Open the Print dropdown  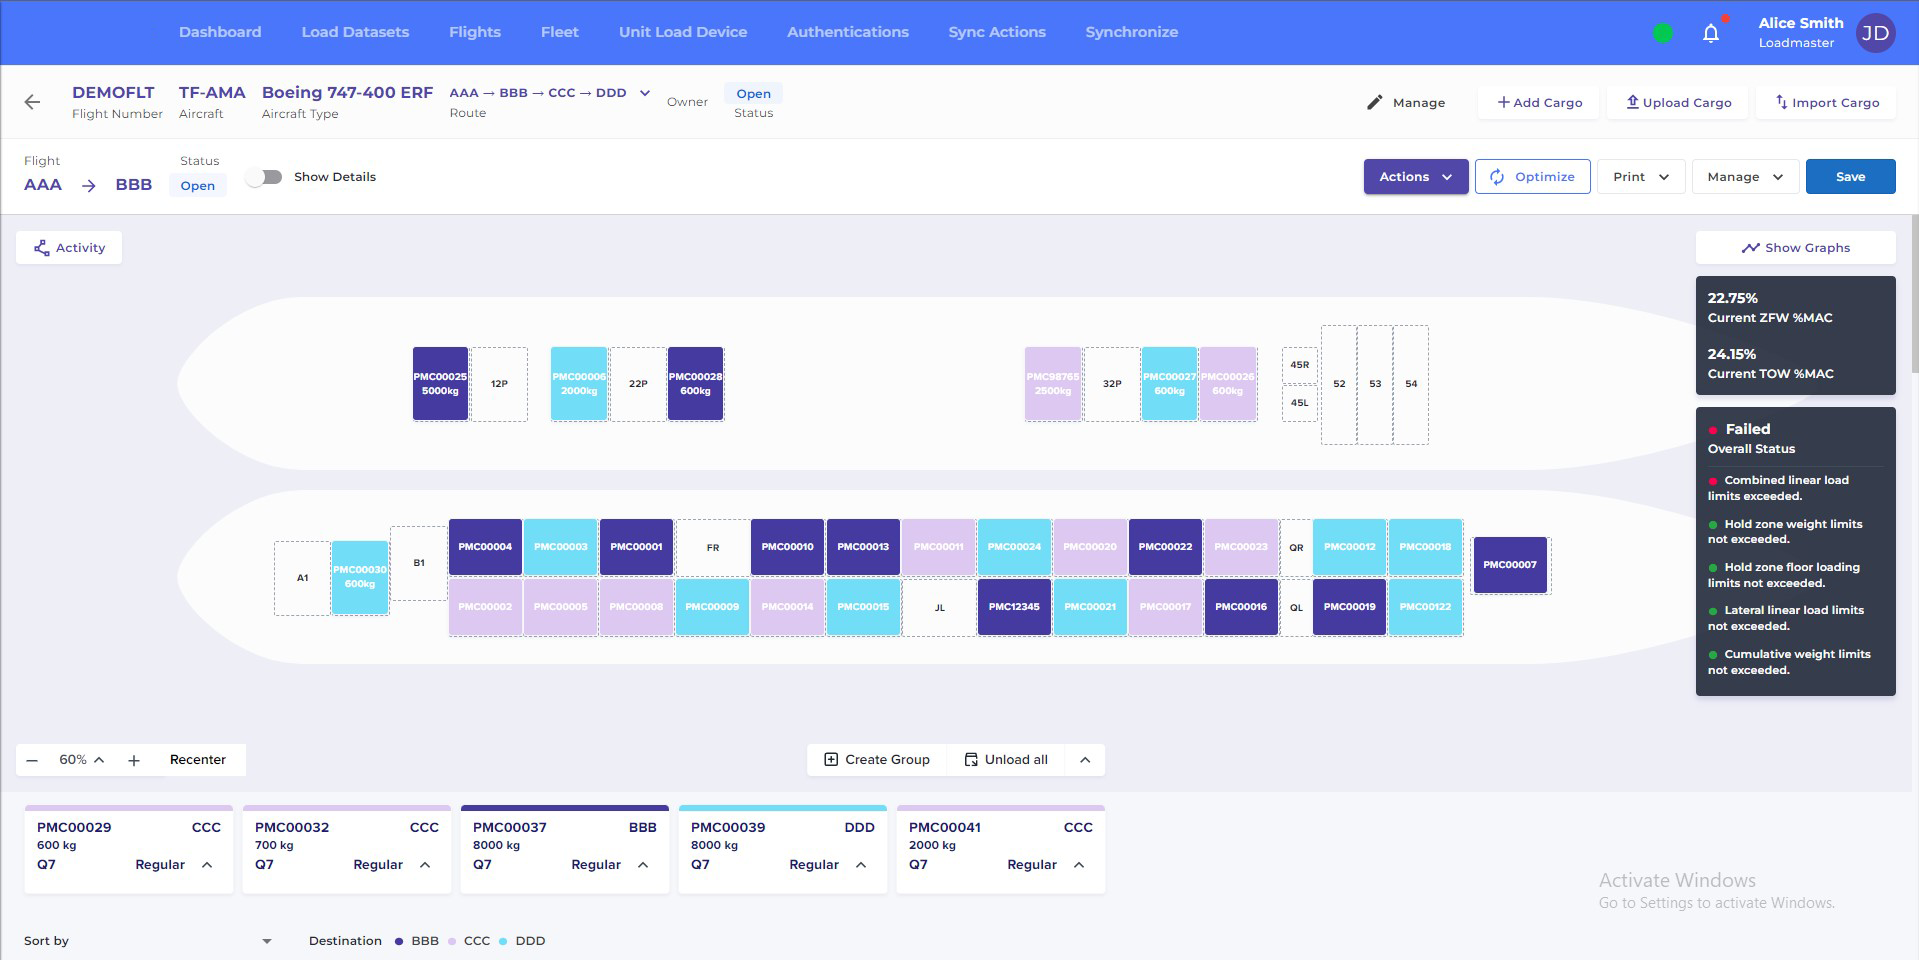coord(1641,177)
